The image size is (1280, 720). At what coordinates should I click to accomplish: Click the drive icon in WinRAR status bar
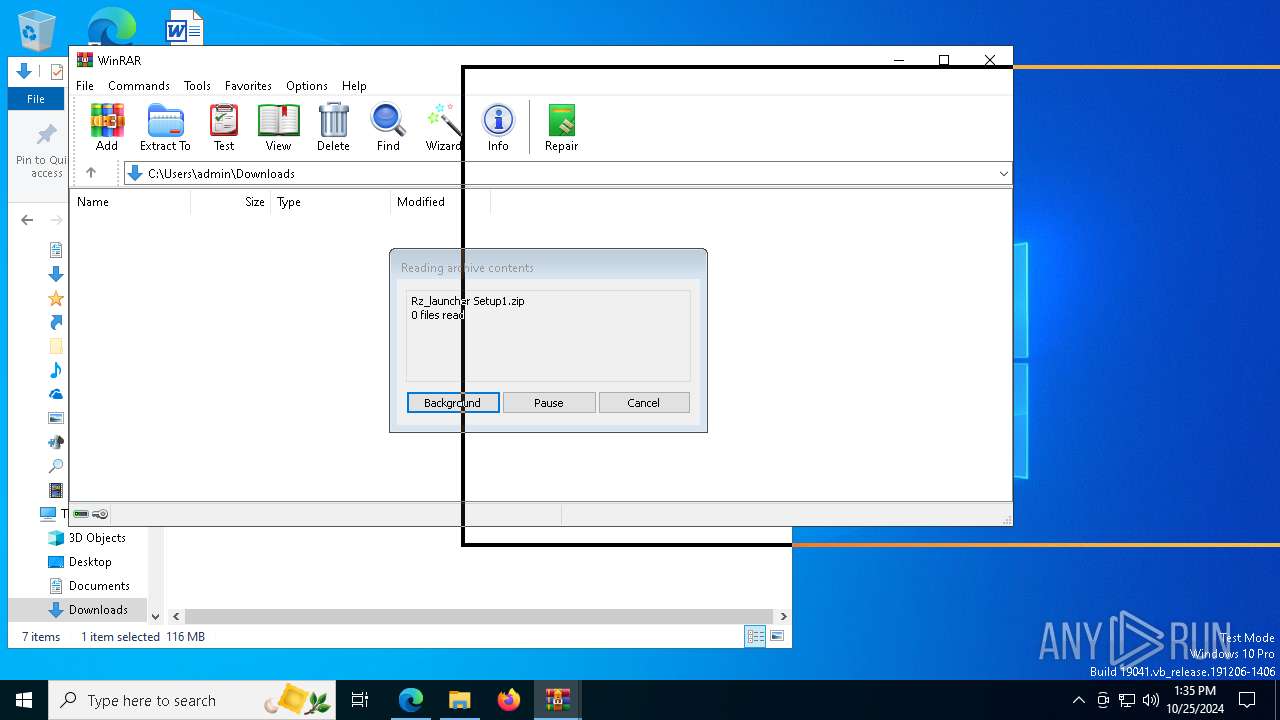coord(81,514)
